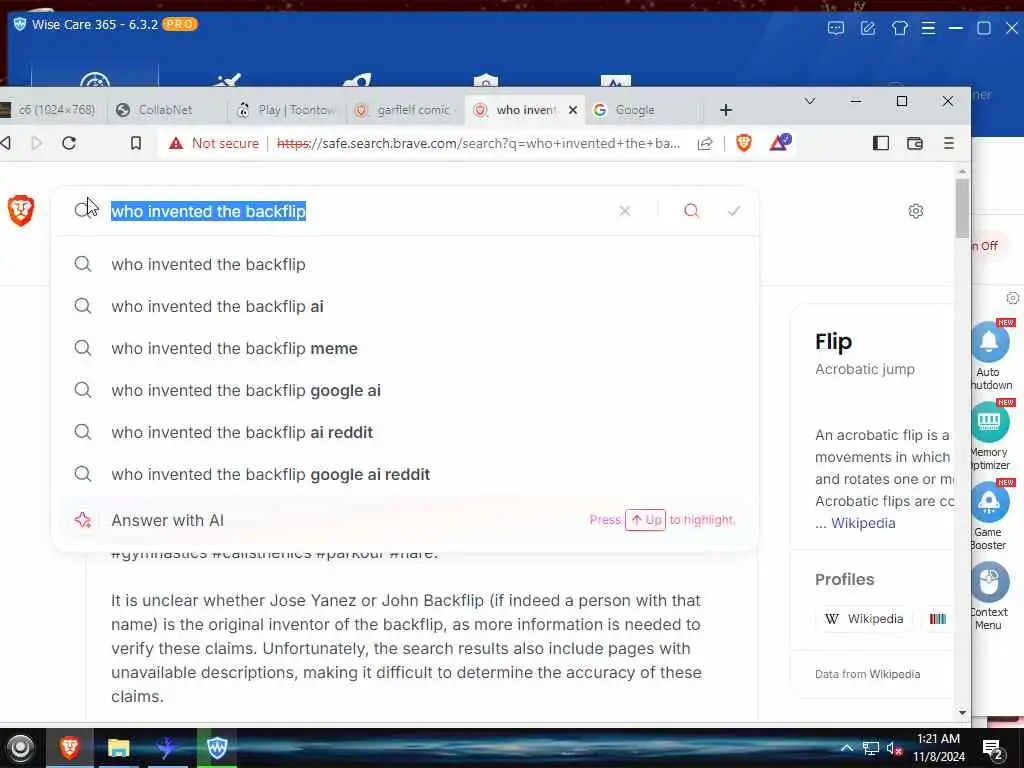Open the Wikipedia link in Flip panel
This screenshot has height=768, width=1024.
(863, 523)
